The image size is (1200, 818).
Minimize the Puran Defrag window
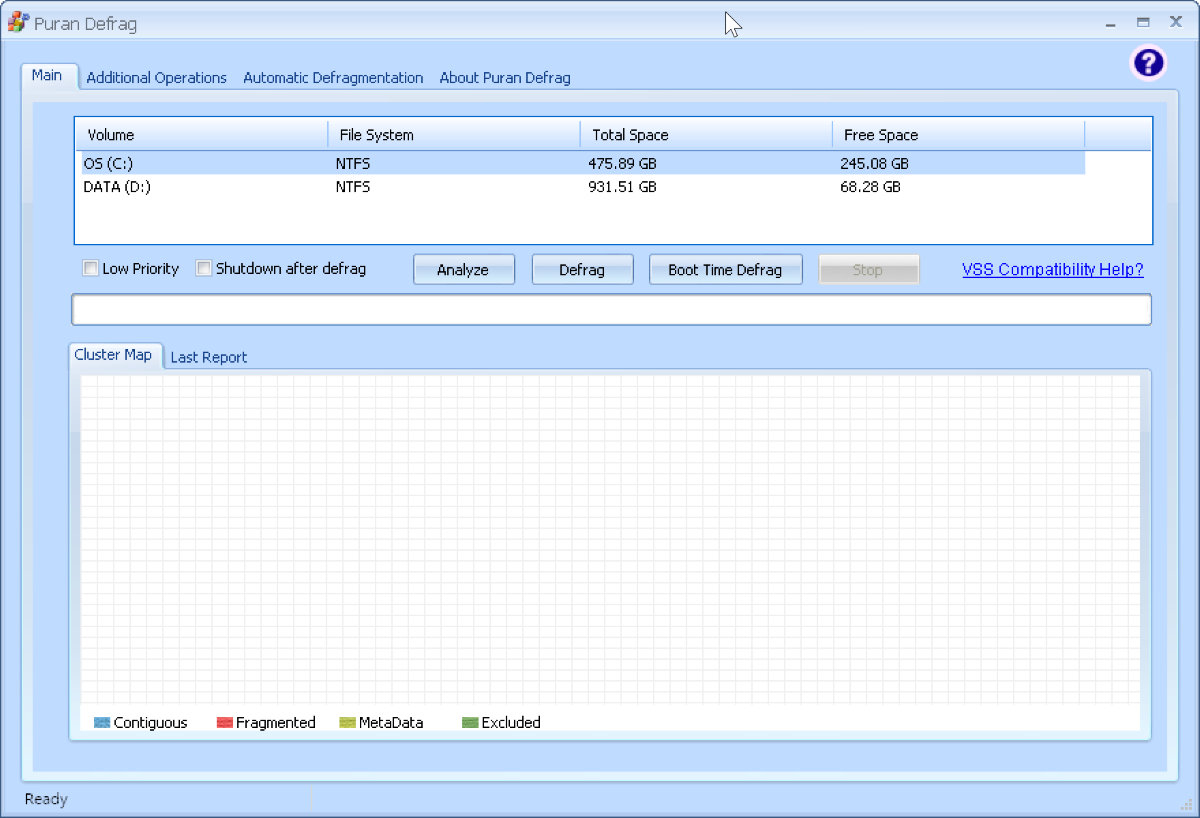pos(1111,23)
